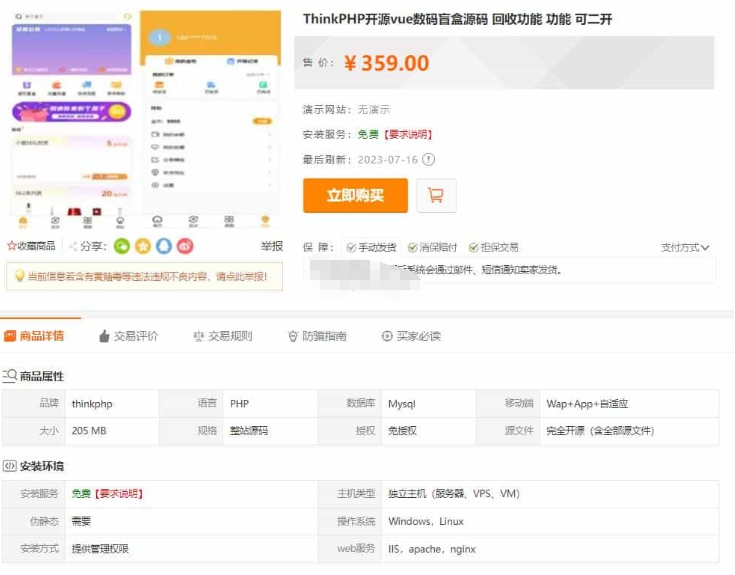The height and width of the screenshot is (575, 735).
Task: Click the lightbulb icon in the report notice
Action: point(19,276)
